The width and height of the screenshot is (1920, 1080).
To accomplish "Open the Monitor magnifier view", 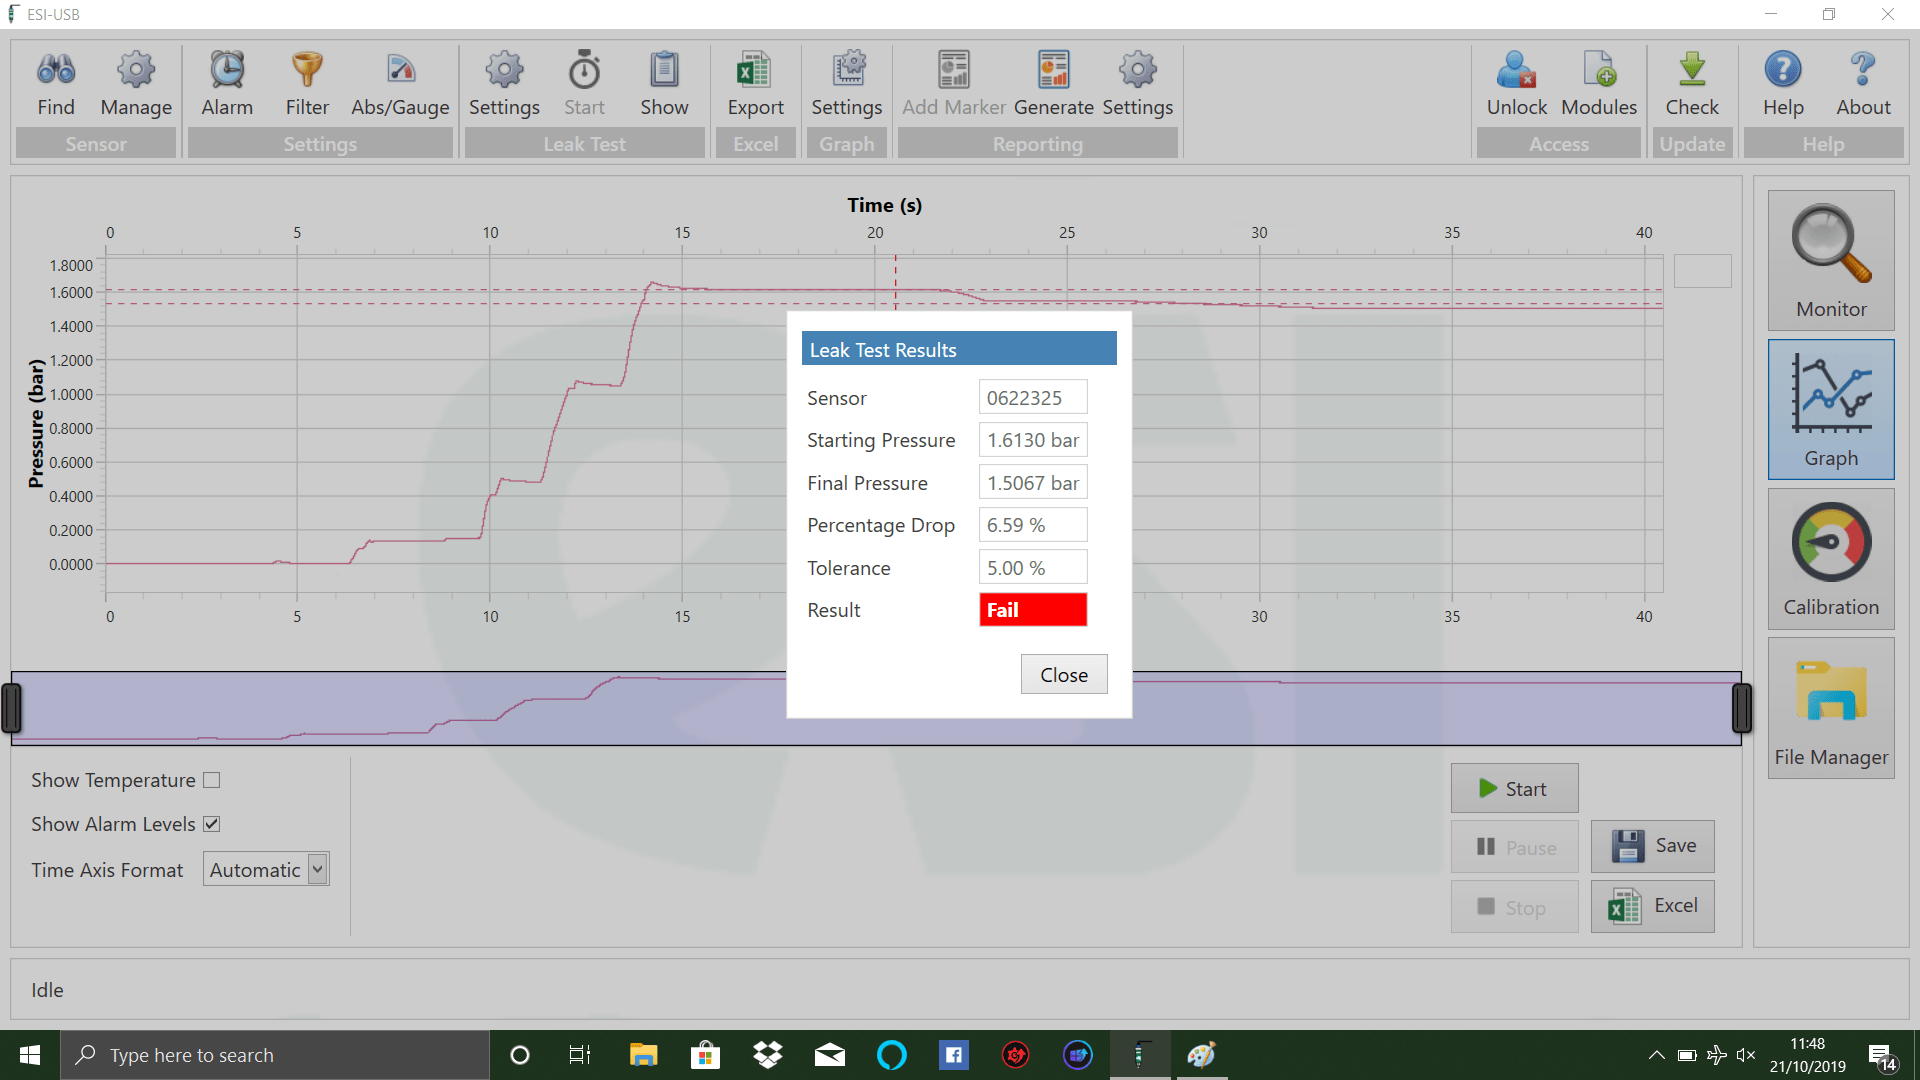I will 1830,261.
